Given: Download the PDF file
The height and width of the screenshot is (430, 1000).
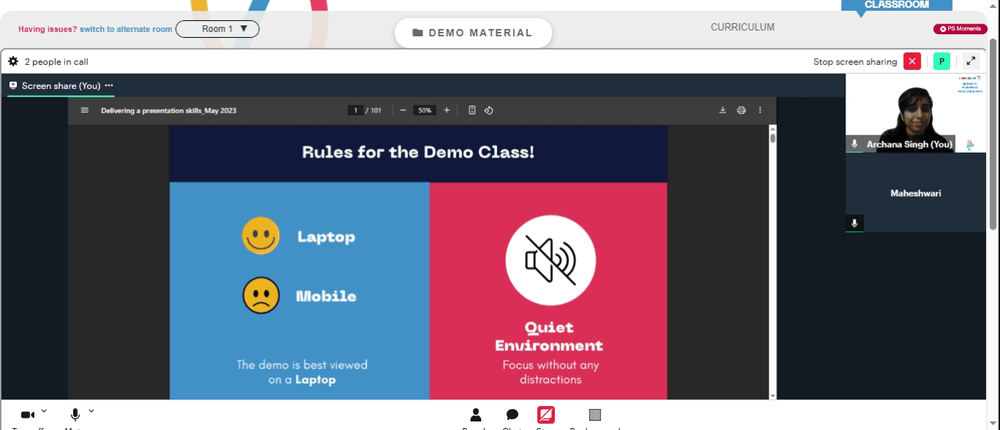Looking at the screenshot, I should [723, 110].
